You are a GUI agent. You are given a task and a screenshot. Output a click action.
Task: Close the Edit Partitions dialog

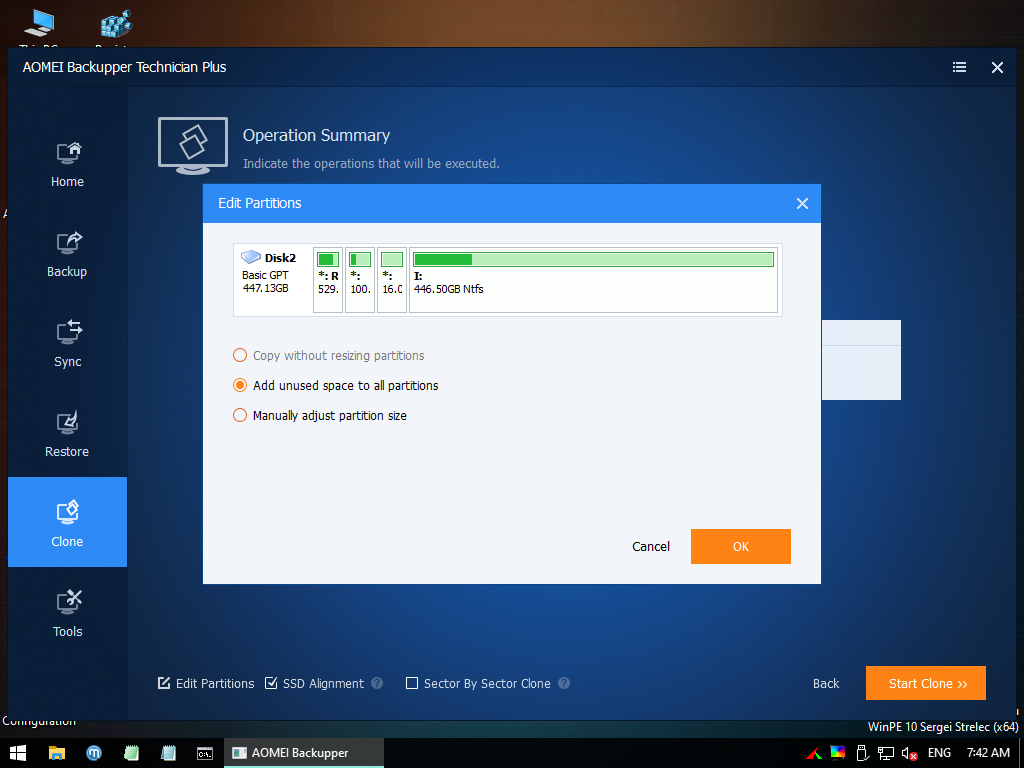803,204
